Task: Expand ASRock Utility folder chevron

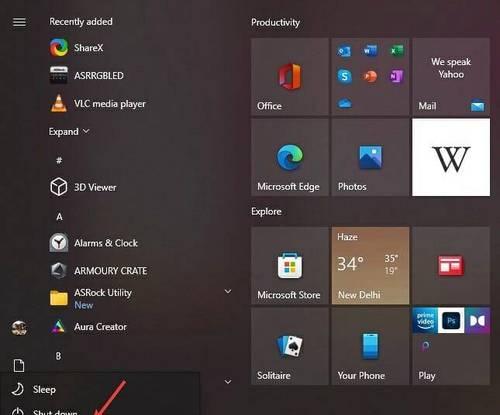Action: point(228,291)
